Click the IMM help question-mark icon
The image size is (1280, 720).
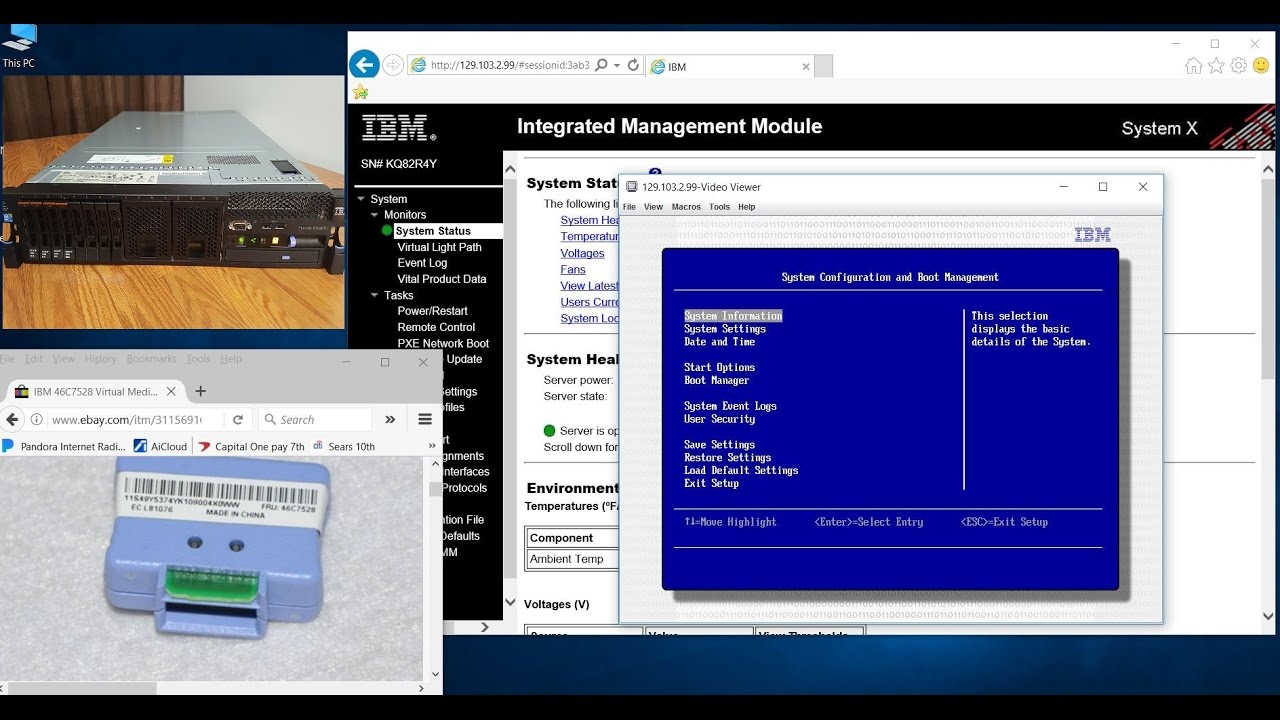click(655, 173)
